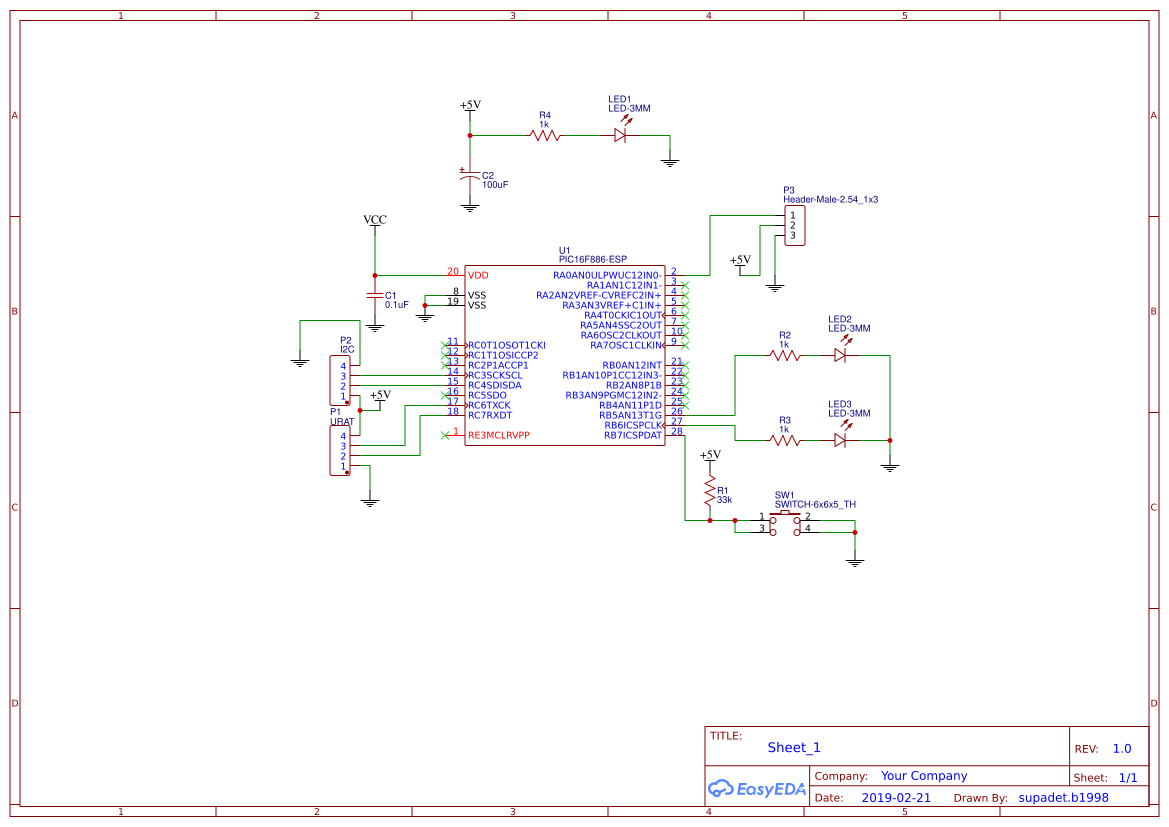Viewport: 1169px width, 827px height.
Task: Click the Date field showing 2019-02-21
Action: (x=898, y=797)
